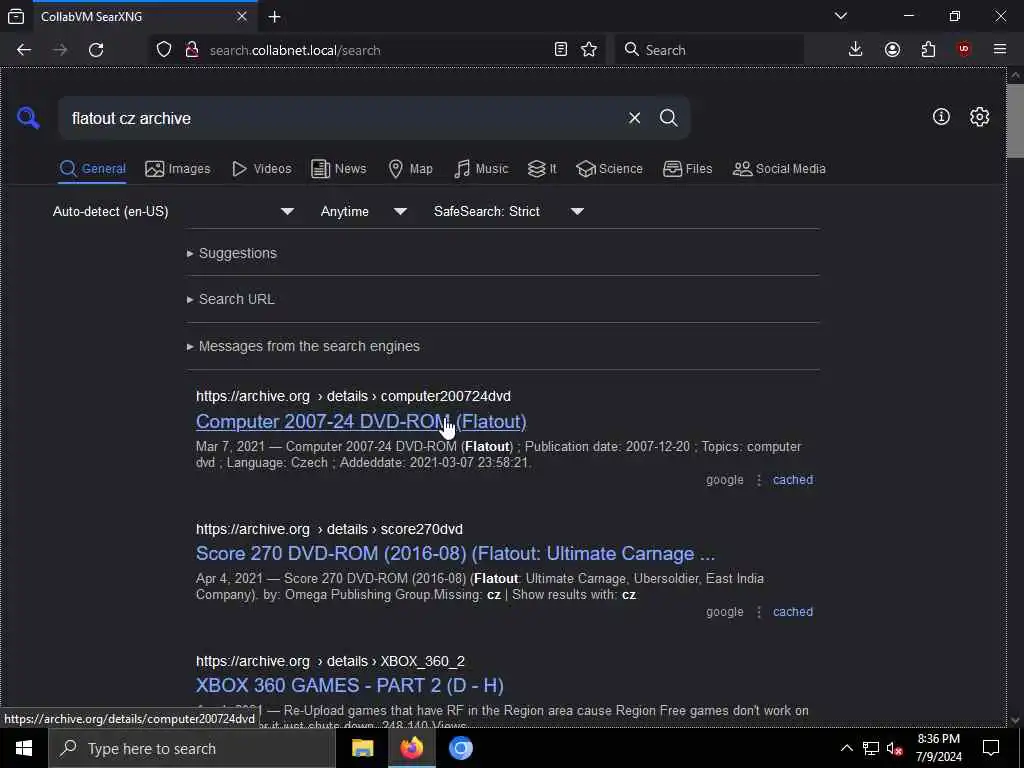
Task: Switch to the Music tab
Action: click(x=481, y=168)
